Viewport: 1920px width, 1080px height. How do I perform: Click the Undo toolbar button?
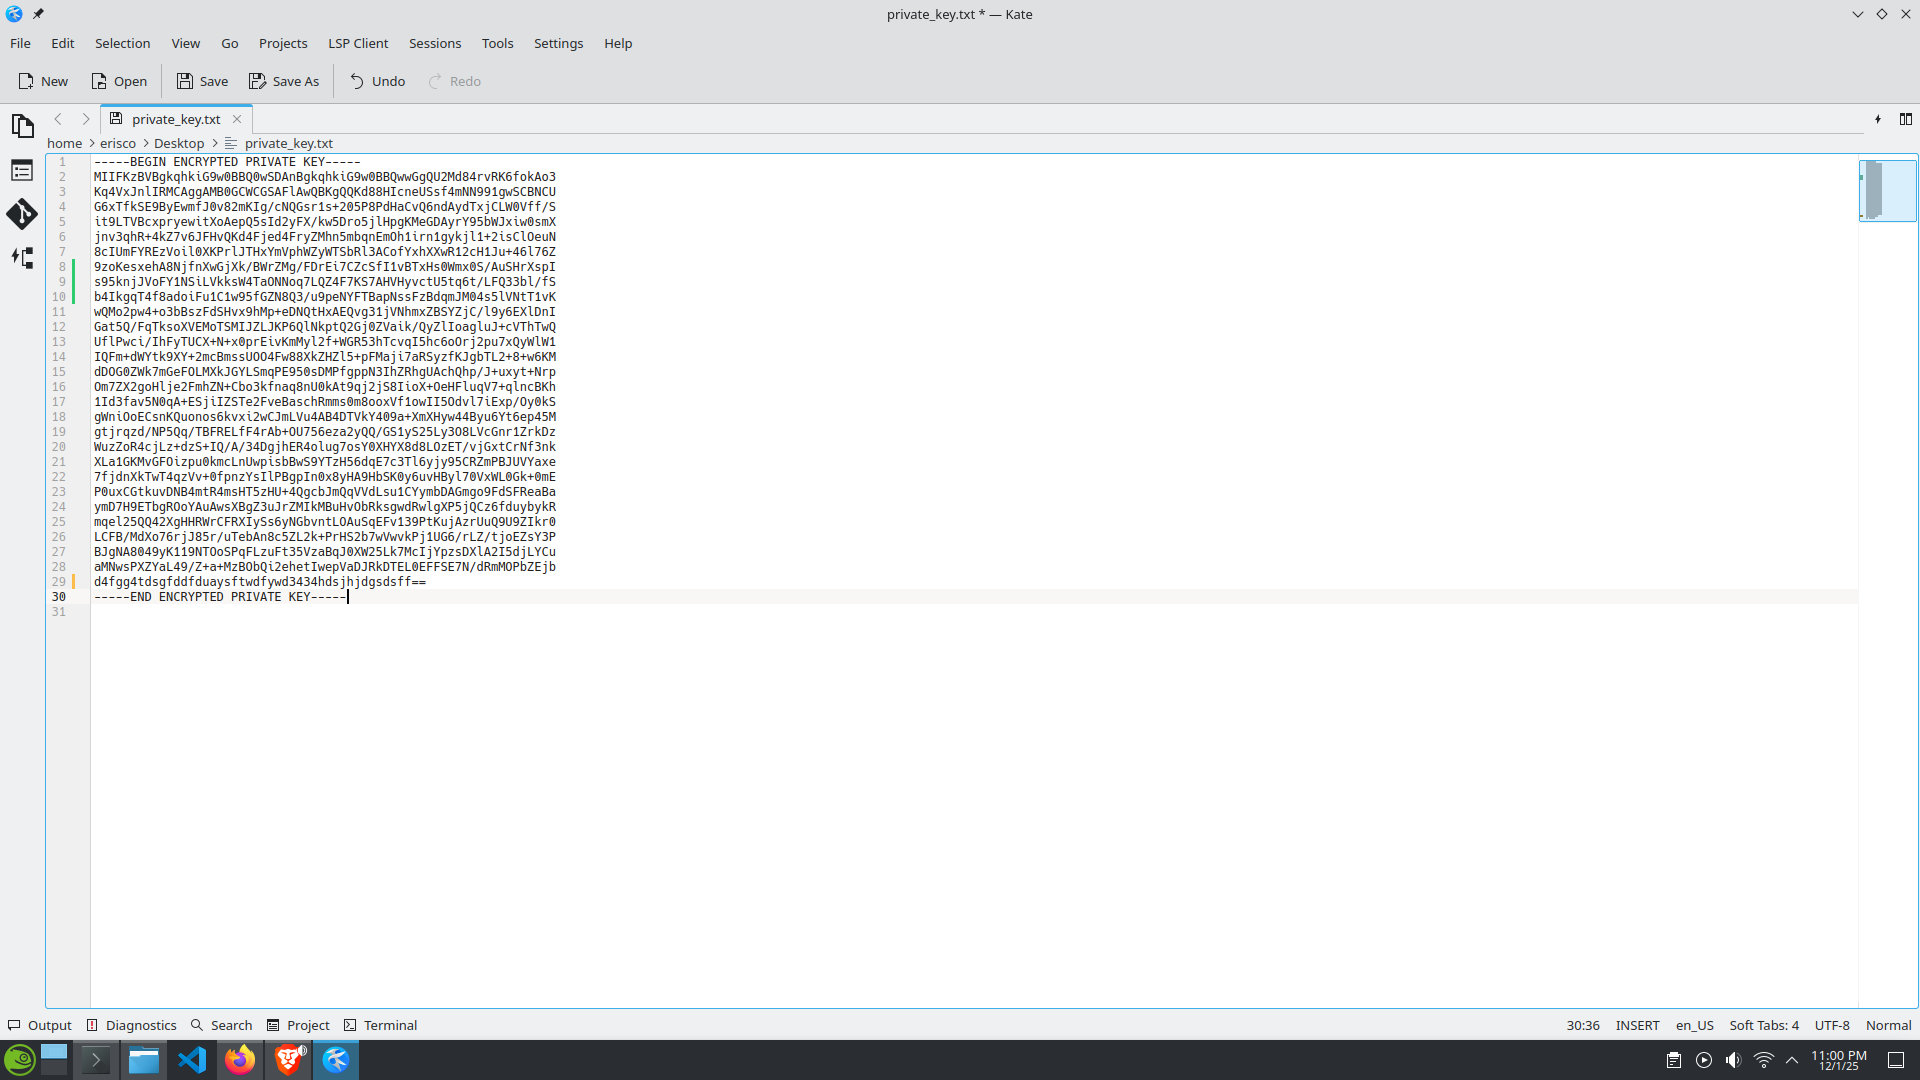[377, 81]
